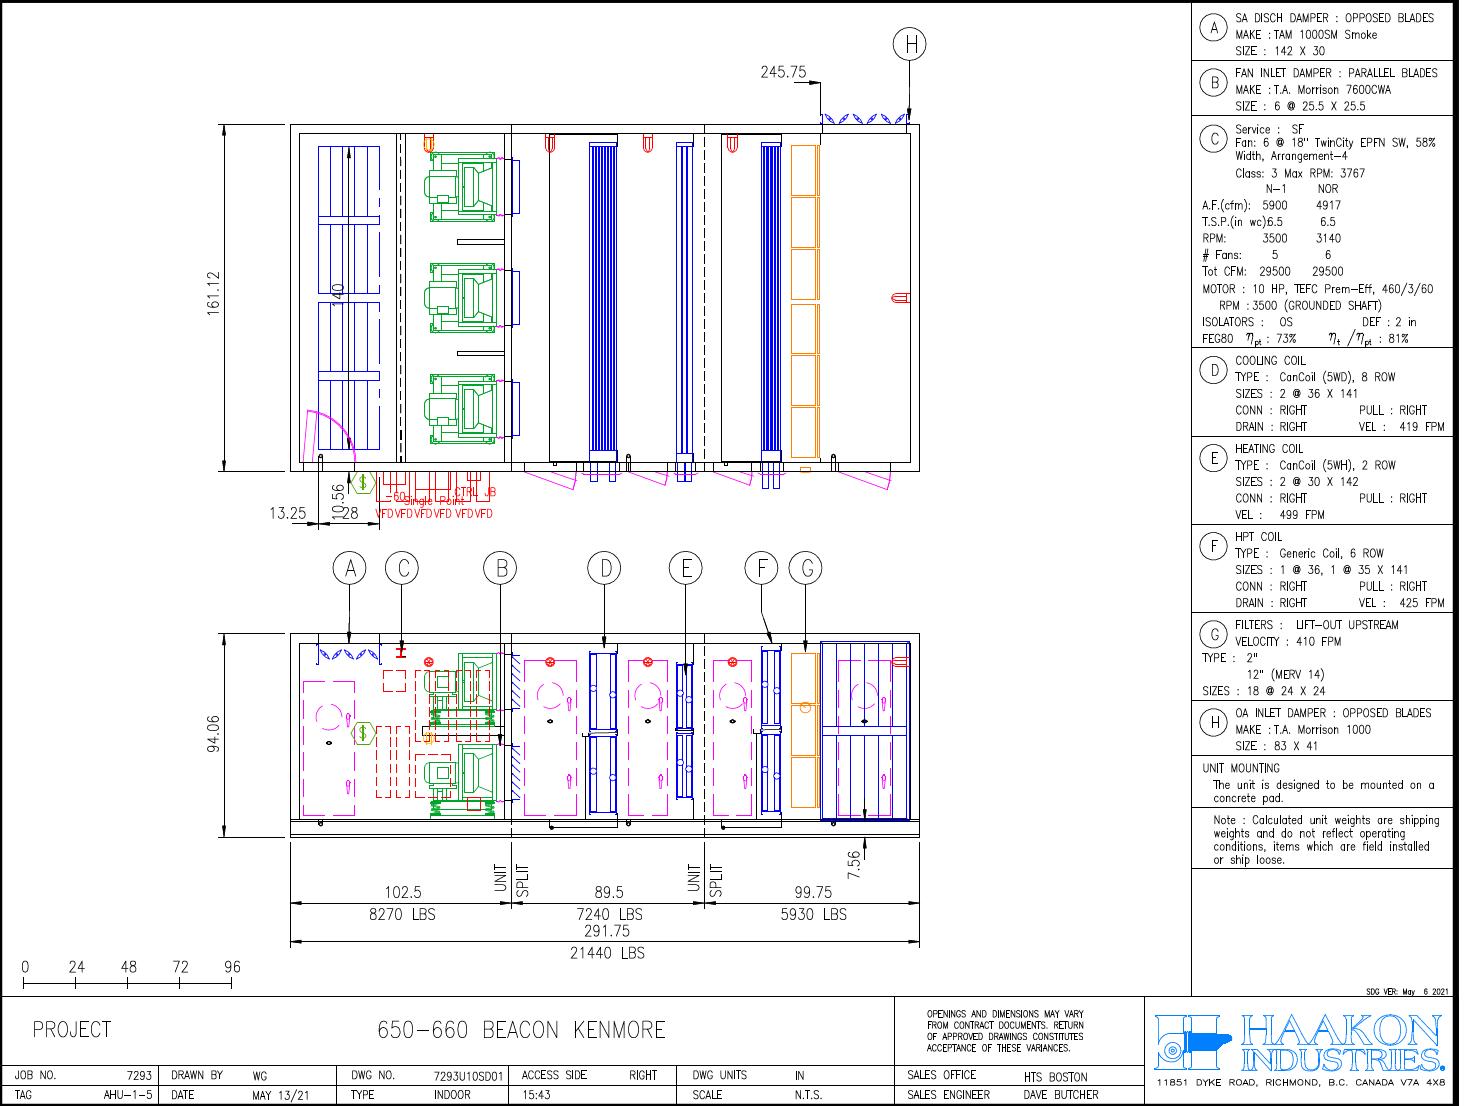Click the circled F balloon above elevation view
This screenshot has height=1106, width=1464.
click(x=762, y=569)
